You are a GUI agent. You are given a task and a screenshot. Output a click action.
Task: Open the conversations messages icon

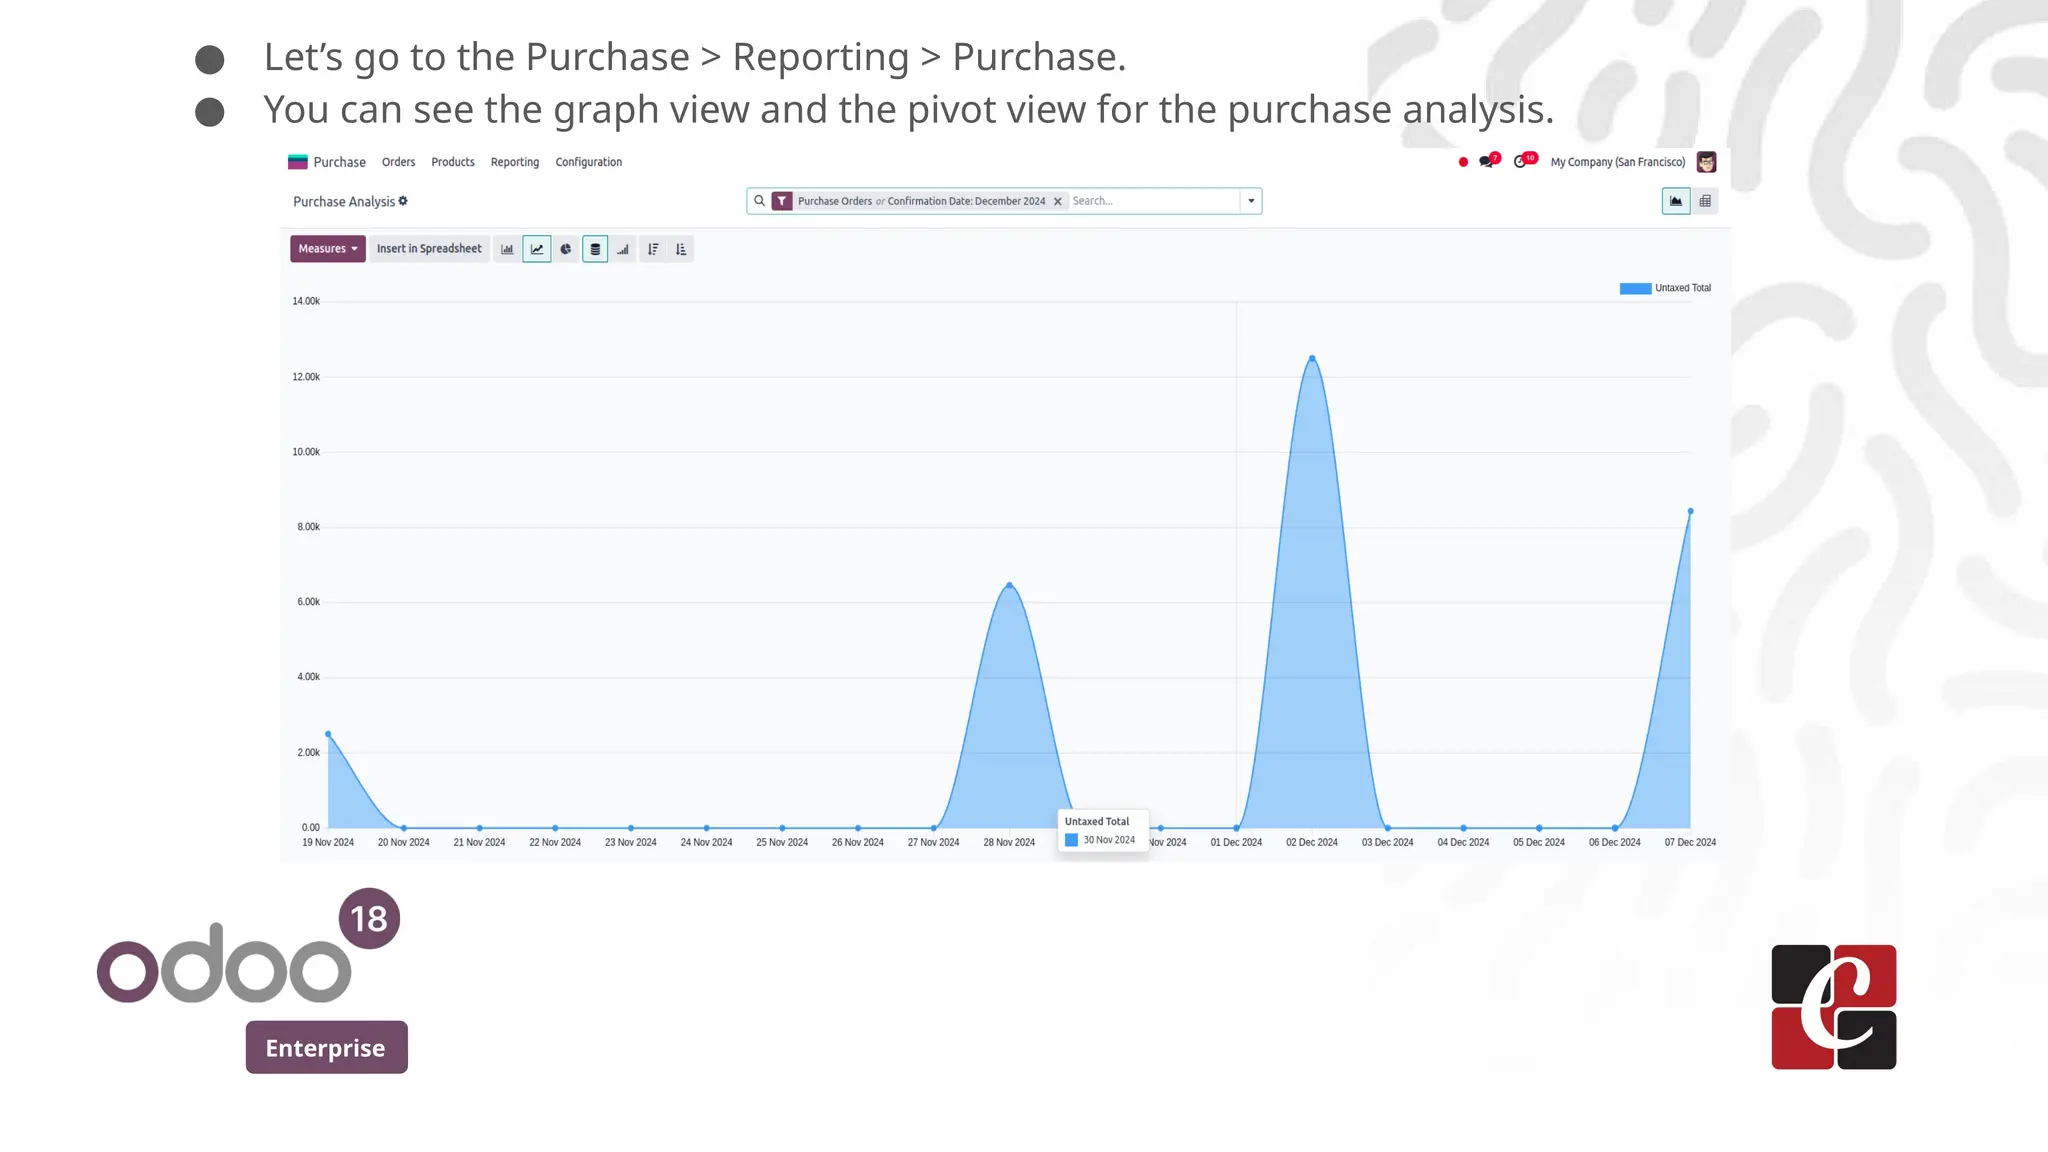pyautogui.click(x=1489, y=161)
